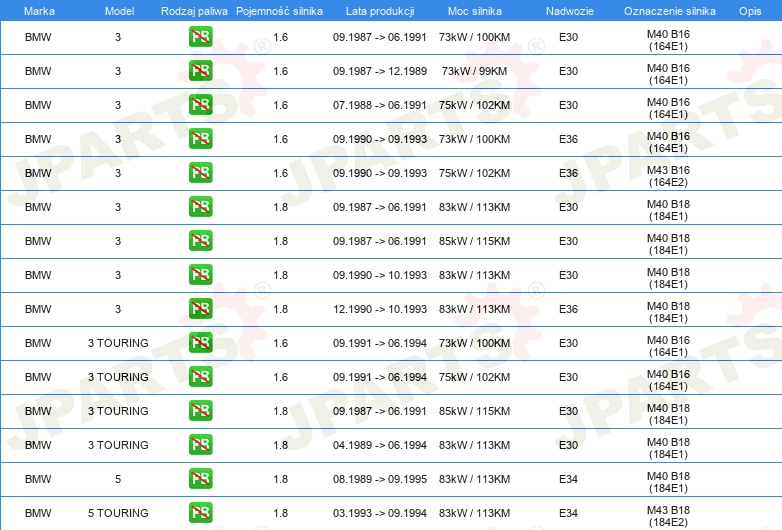Click the 12.1990 -> 10.1993 date range
The height and width of the screenshot is (530, 782).
(x=380, y=309)
